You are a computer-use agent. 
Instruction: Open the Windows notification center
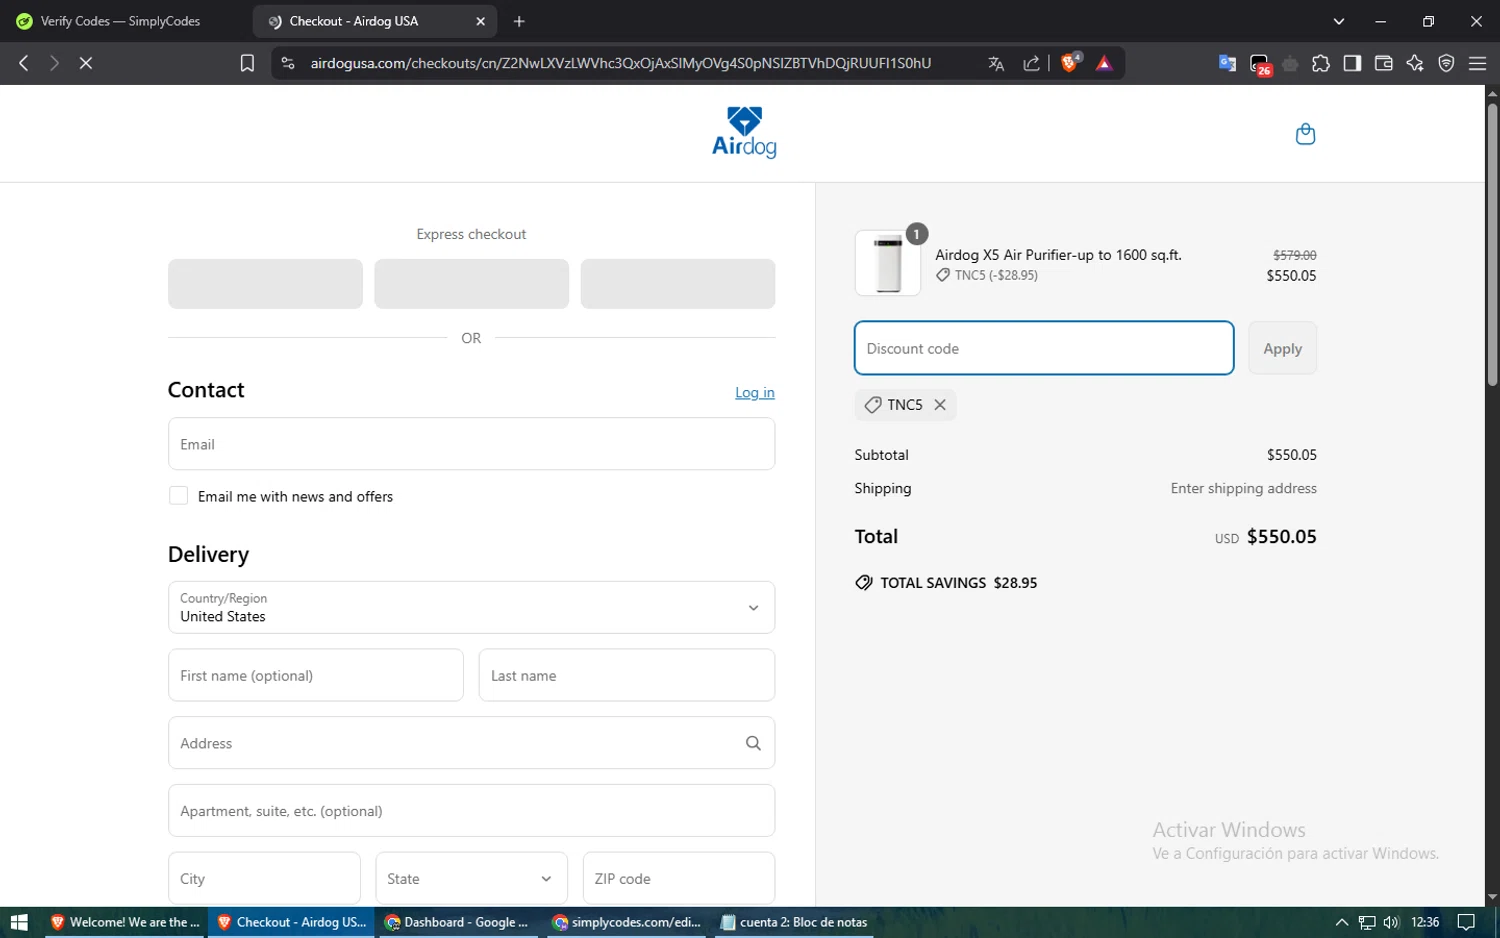point(1466,922)
